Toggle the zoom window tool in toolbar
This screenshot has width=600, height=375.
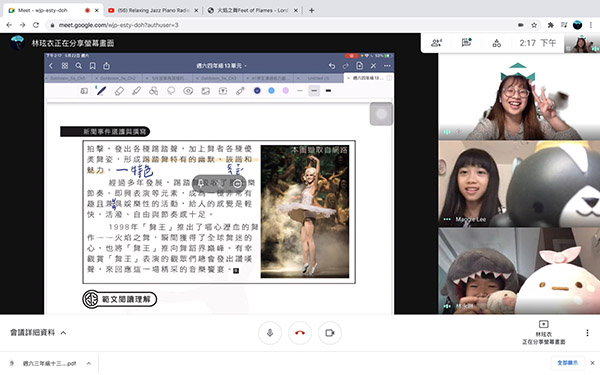pyautogui.click(x=84, y=91)
